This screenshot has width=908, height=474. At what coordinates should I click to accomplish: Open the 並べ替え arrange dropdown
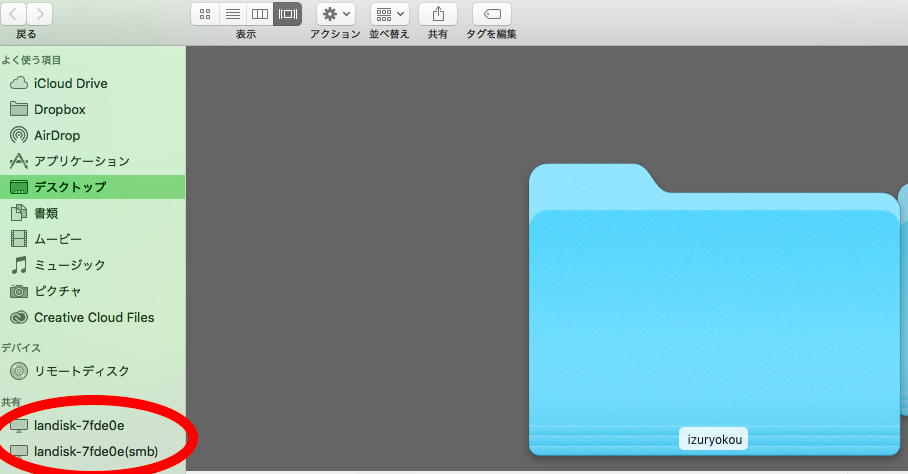[390, 14]
